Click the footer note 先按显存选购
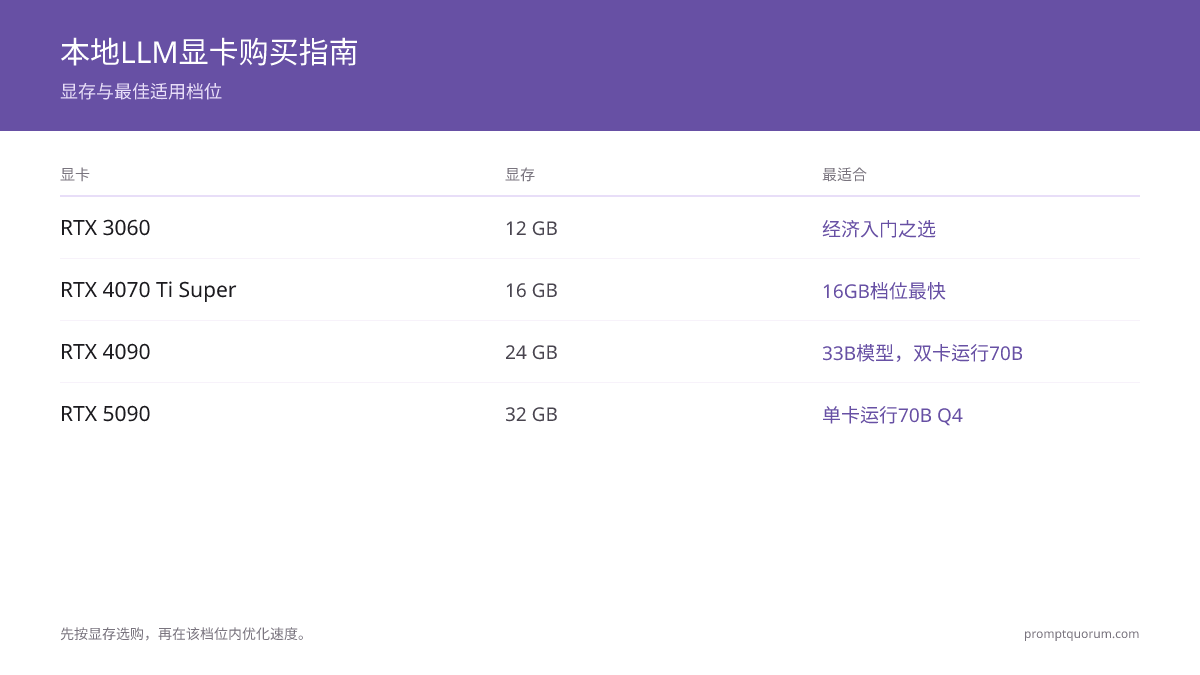The height and width of the screenshot is (675, 1200). coord(183,633)
